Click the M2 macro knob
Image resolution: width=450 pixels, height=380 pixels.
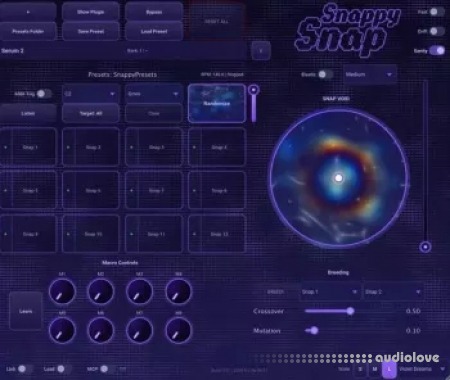101,292
